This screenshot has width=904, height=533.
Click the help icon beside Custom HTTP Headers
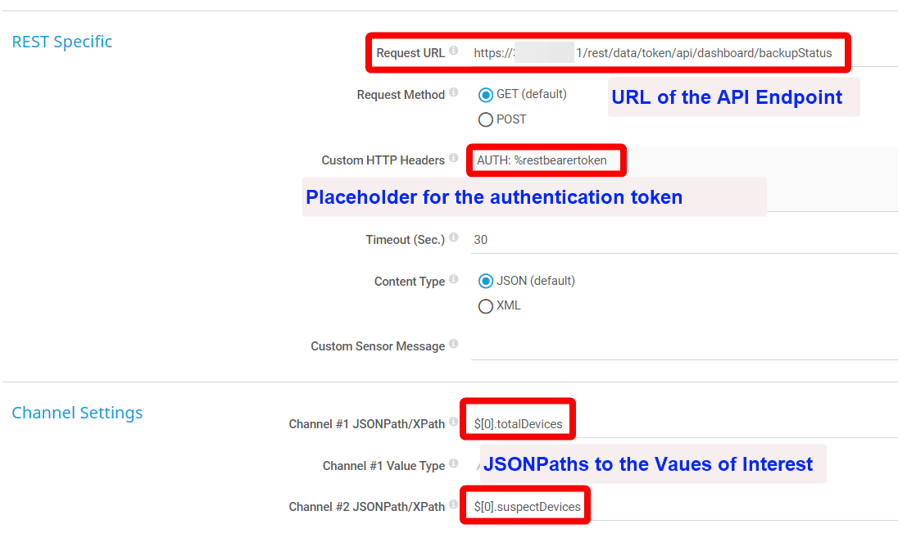[x=454, y=158]
